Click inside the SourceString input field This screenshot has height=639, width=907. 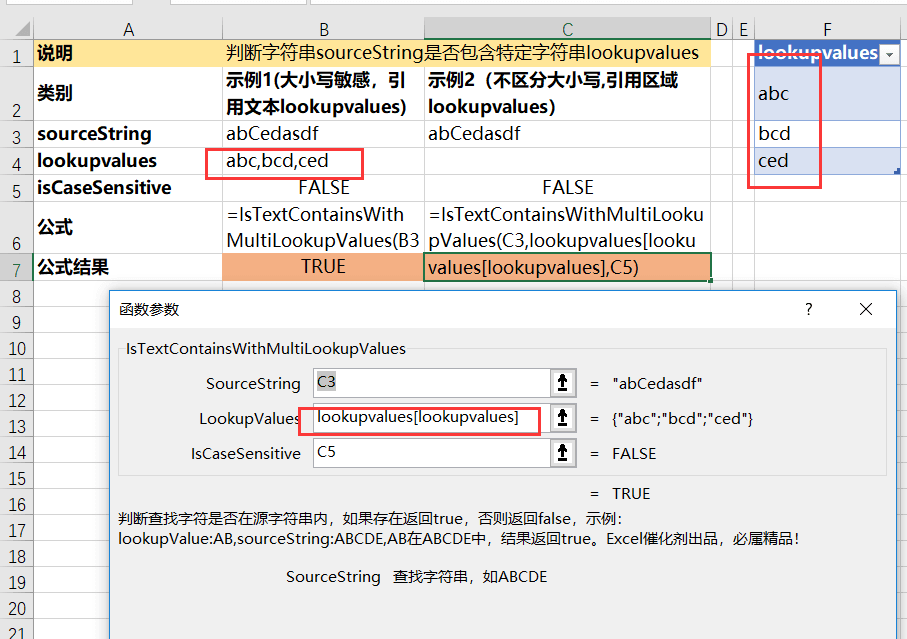432,383
